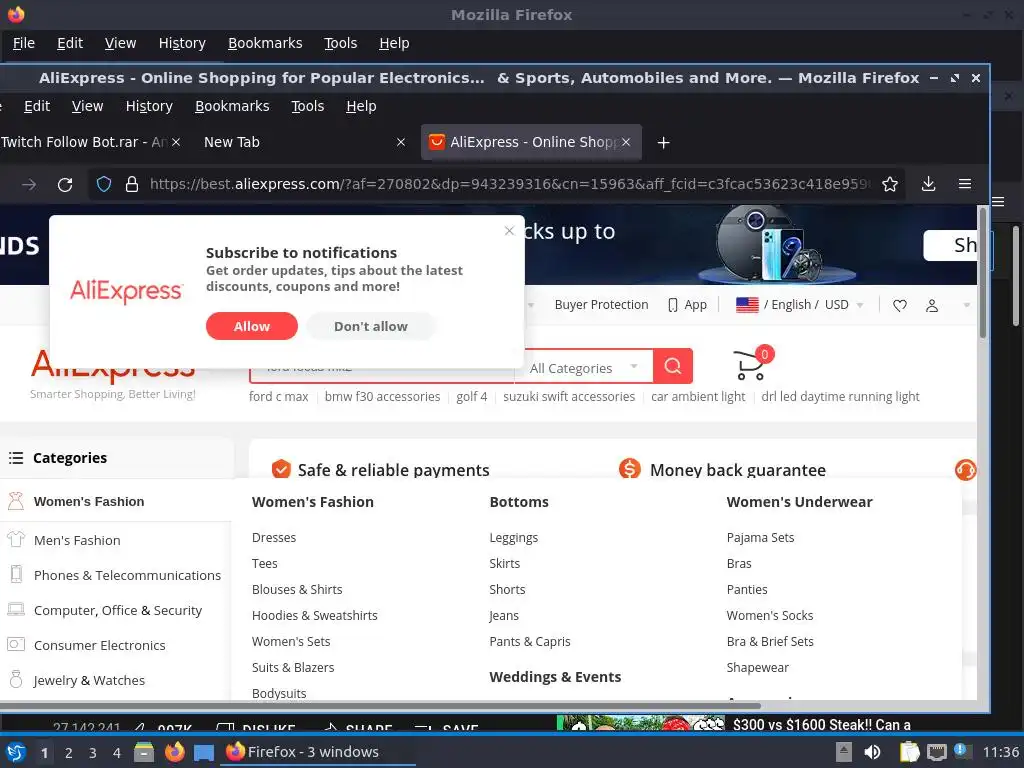
Task: Click the Safe & reliable payments shield icon
Action: (x=281, y=469)
